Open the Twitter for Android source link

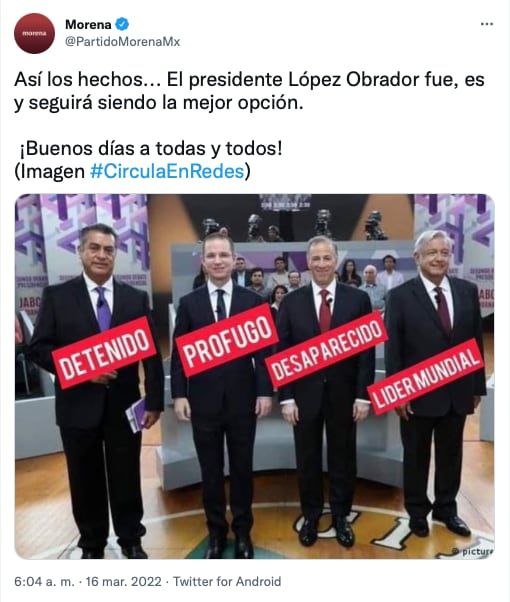[227, 581]
